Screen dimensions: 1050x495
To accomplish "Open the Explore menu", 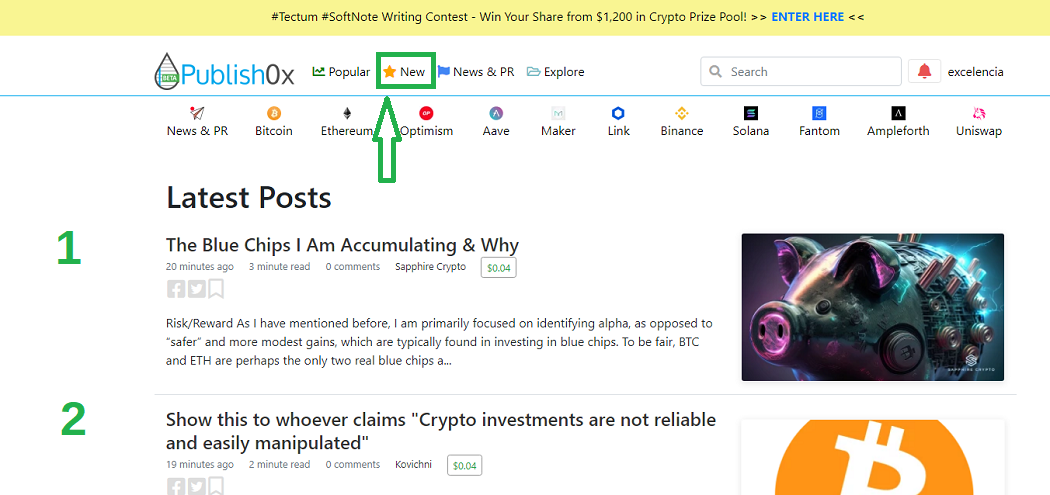I will coord(555,72).
